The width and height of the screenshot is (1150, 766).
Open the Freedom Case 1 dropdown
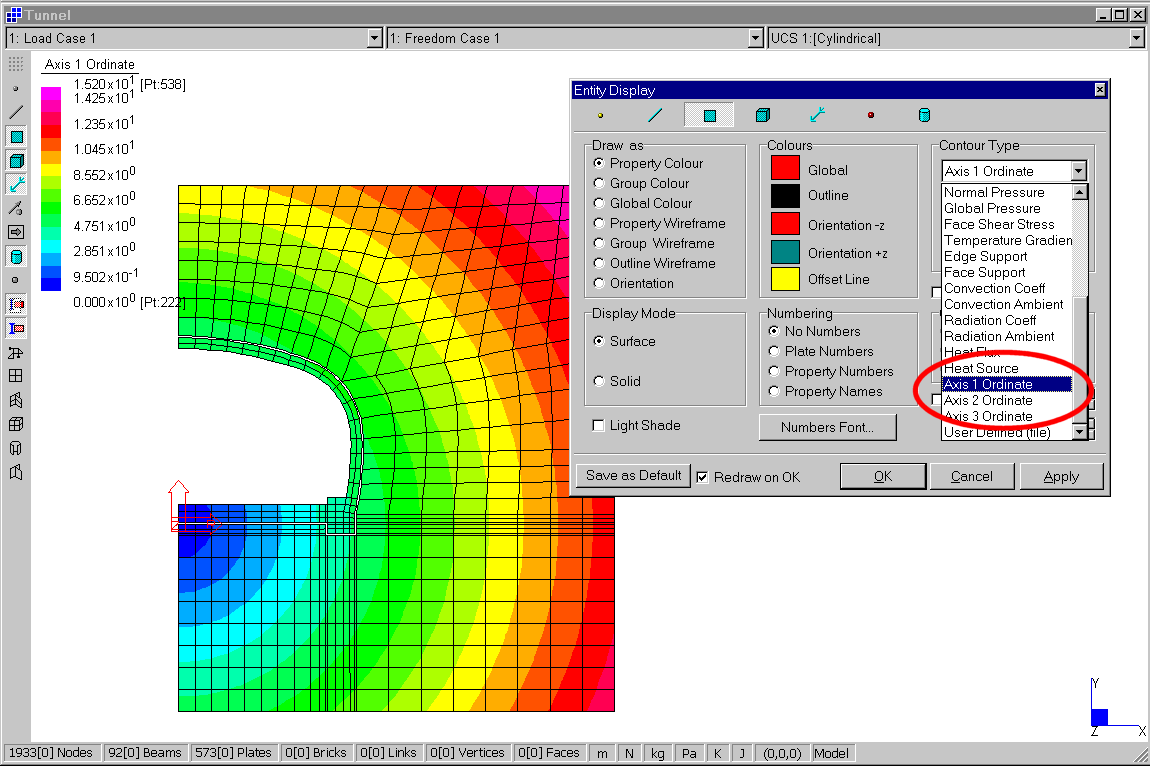(756, 38)
